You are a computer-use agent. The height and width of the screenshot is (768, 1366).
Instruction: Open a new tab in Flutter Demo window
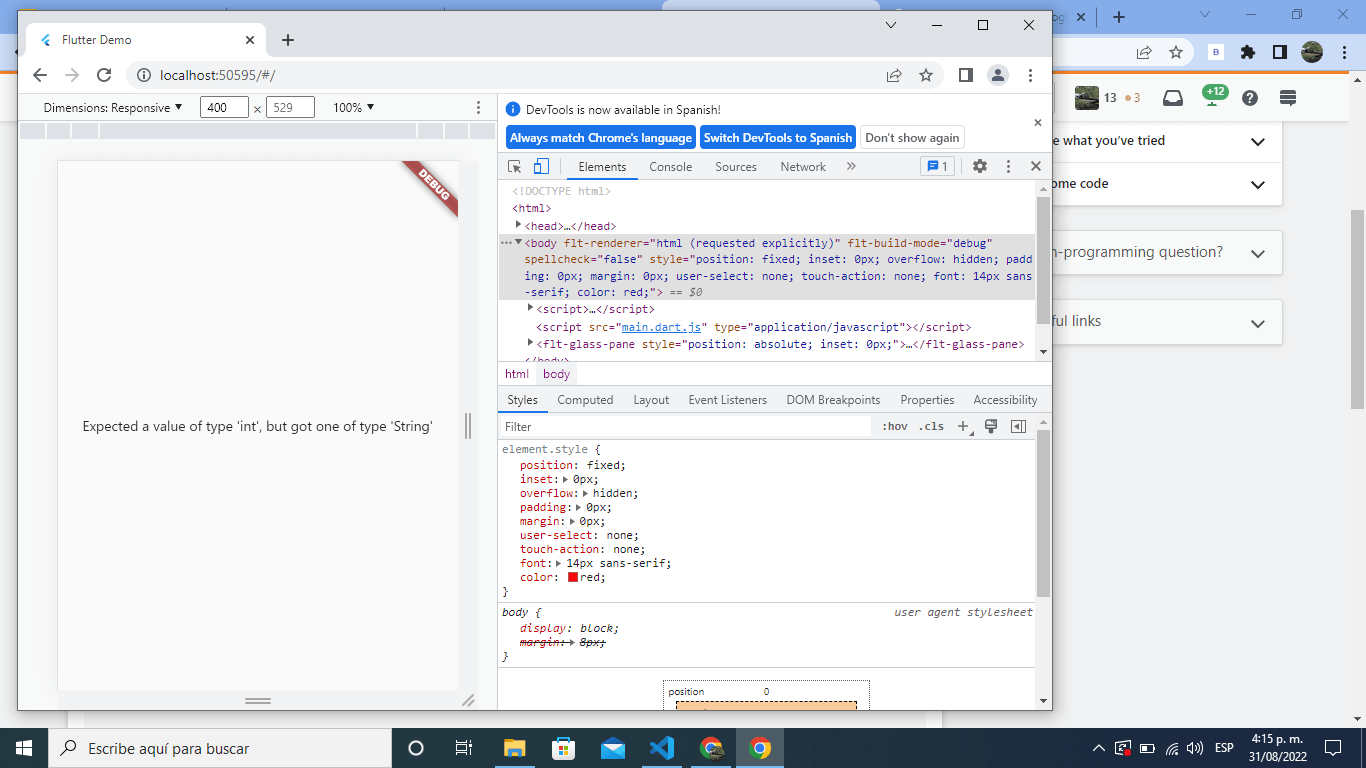click(x=288, y=40)
